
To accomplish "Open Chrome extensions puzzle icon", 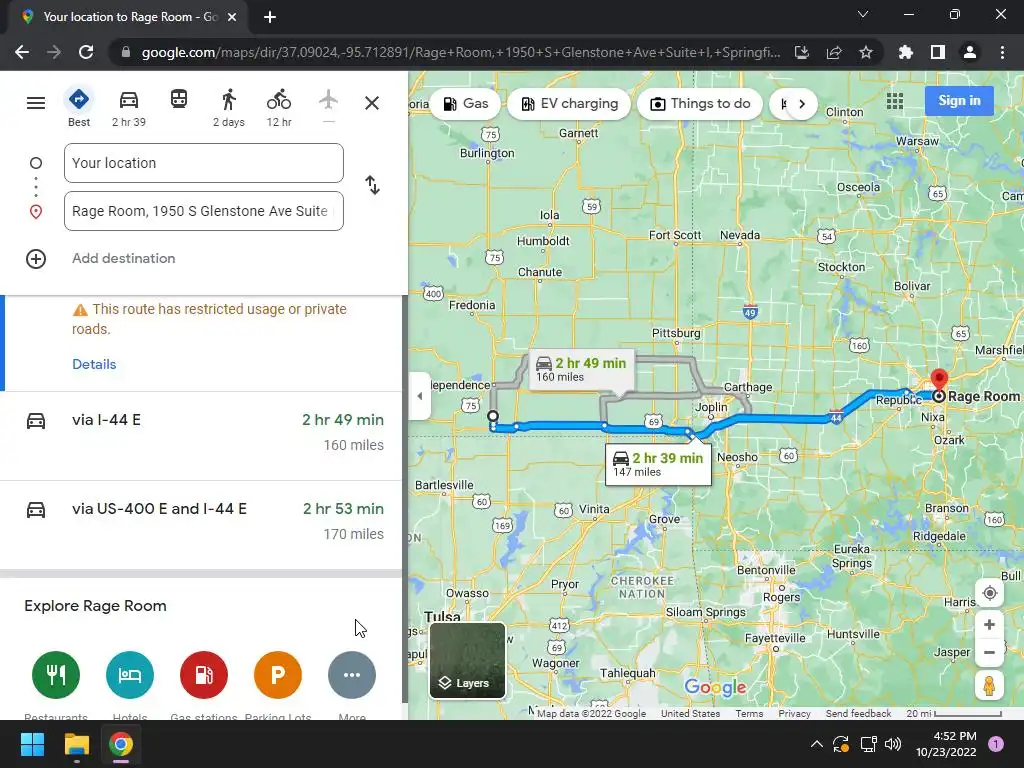I will (906, 52).
